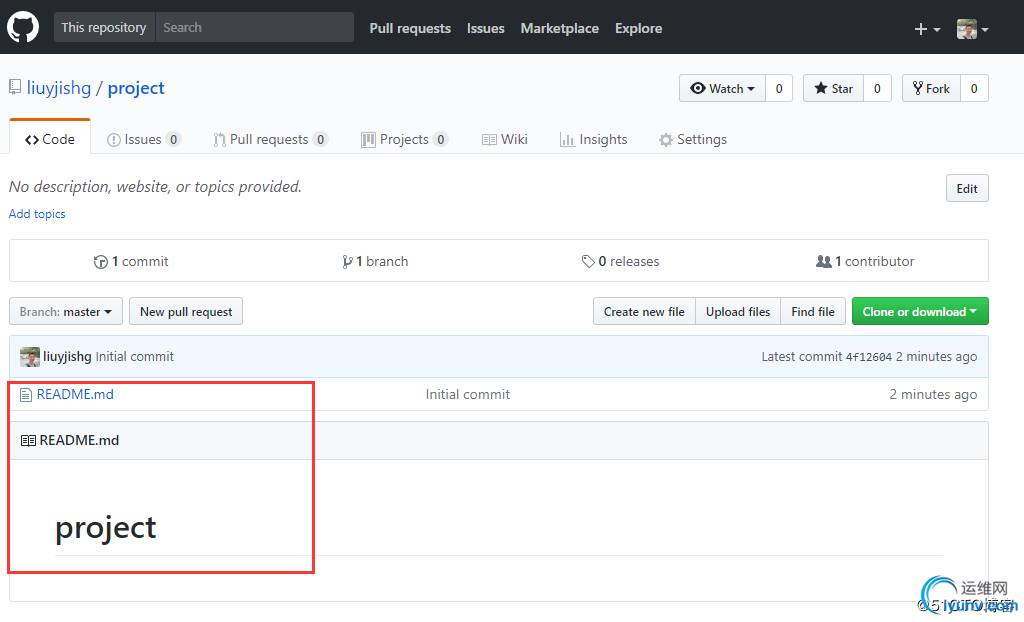Viewport: 1024px width, 622px height.
Task: Open Initial commit message in README.md row
Action: click(468, 395)
